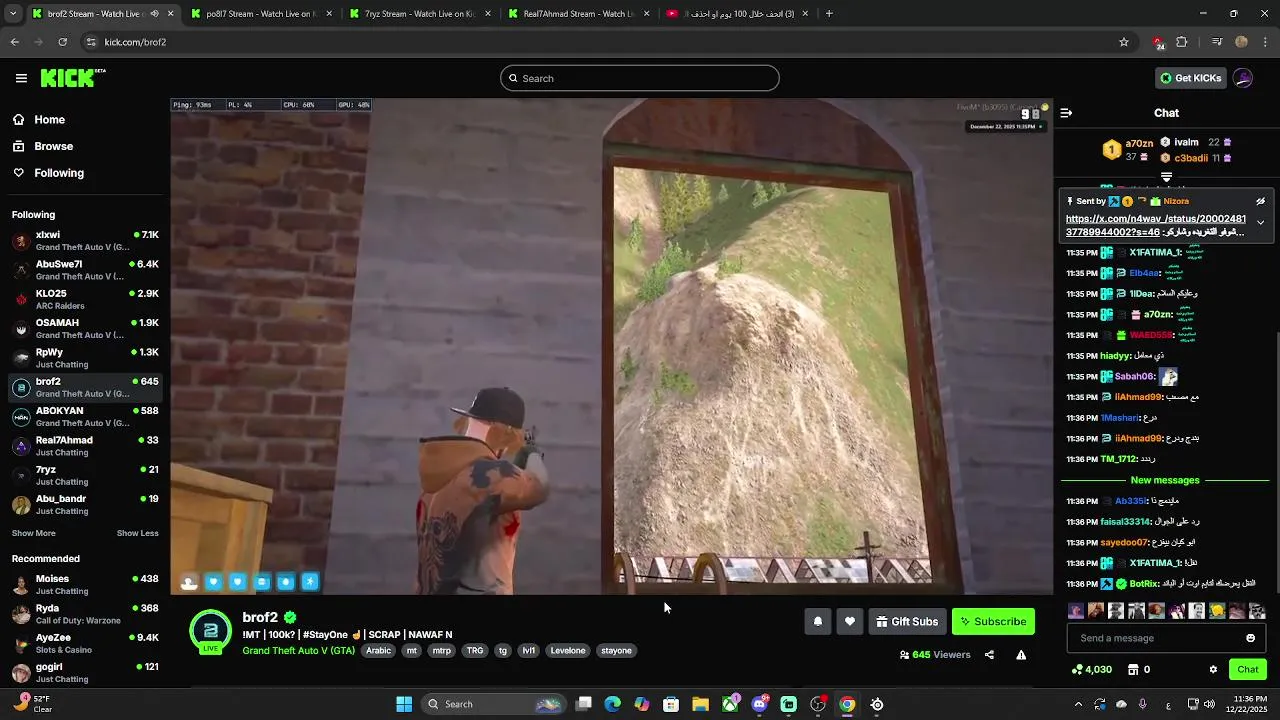The height and width of the screenshot is (720, 1280).
Task: Open OSAMAH channel in sidebar
Action: [x=85, y=329]
